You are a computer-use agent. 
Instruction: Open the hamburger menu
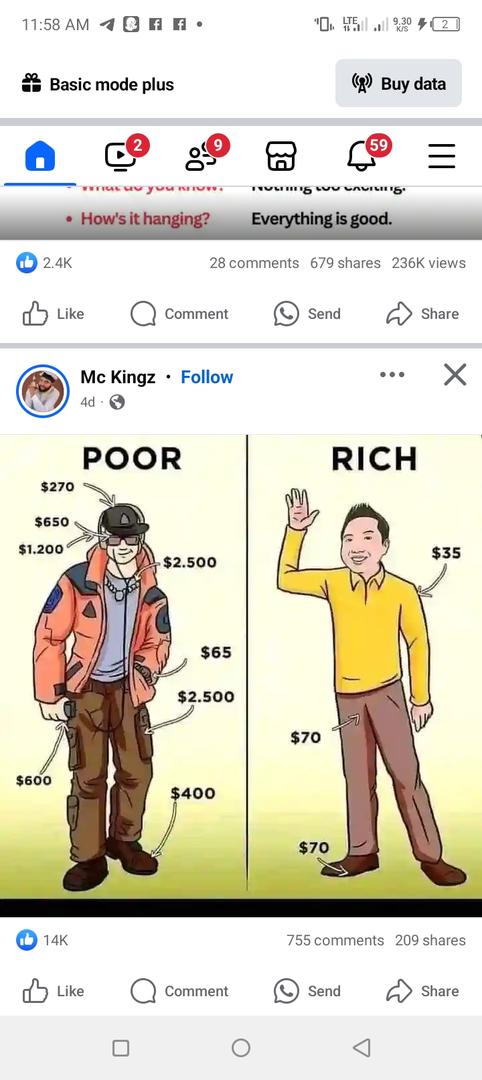[441, 156]
